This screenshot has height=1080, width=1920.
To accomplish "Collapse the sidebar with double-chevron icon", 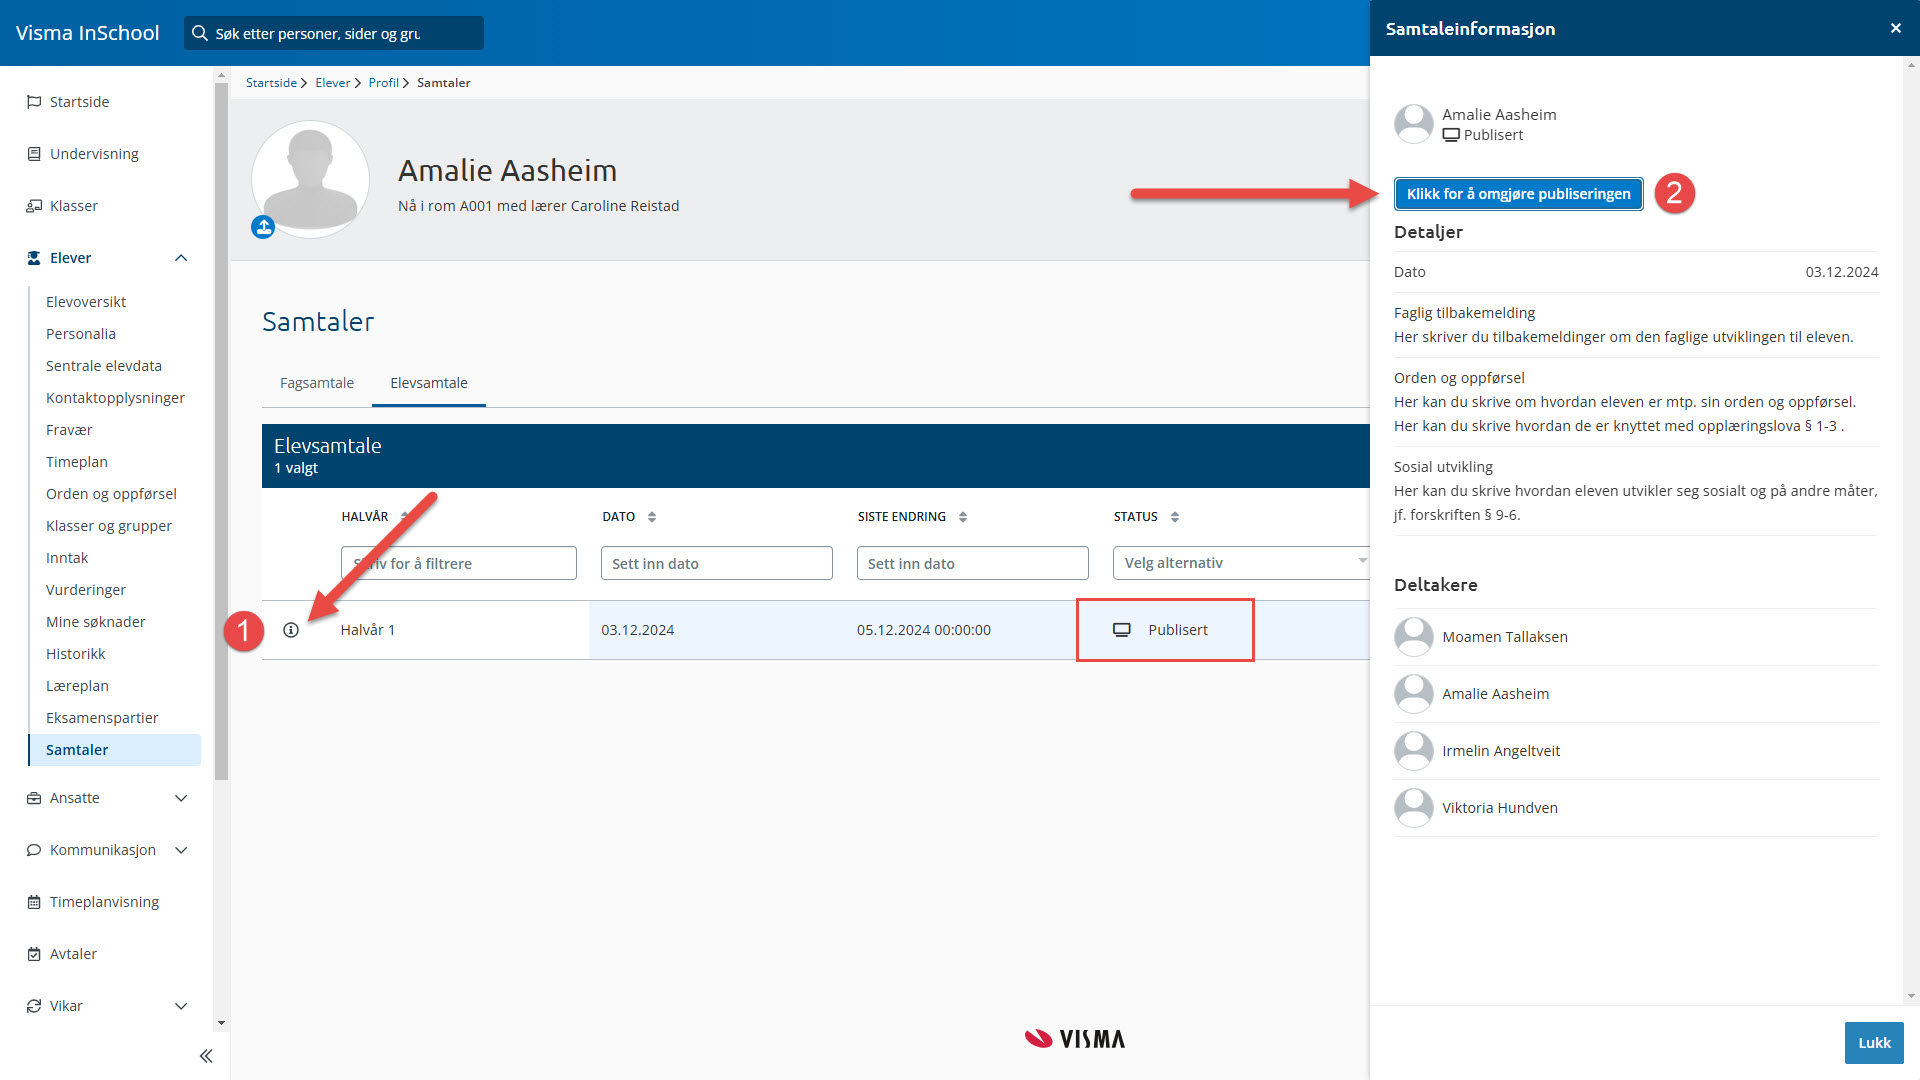I will [x=206, y=1056].
